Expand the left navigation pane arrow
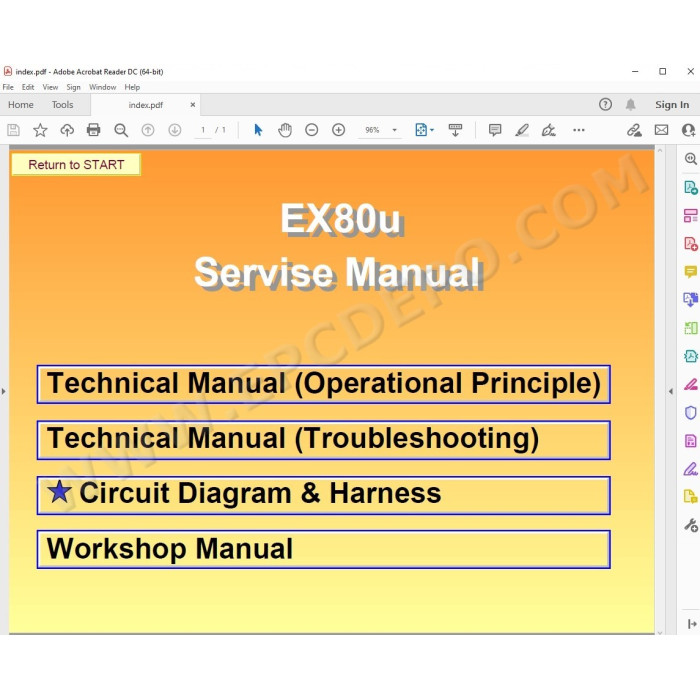700x700 pixels. tap(4, 392)
